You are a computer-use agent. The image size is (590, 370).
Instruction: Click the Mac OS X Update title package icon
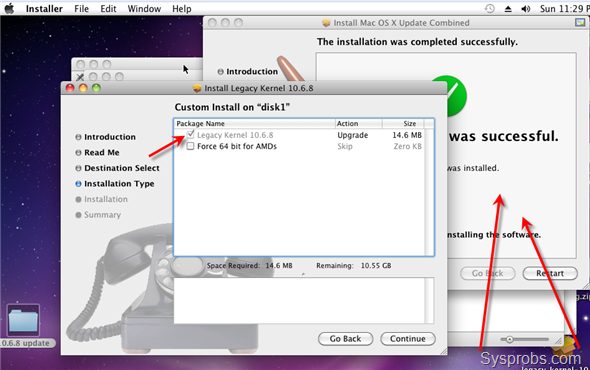coord(326,23)
